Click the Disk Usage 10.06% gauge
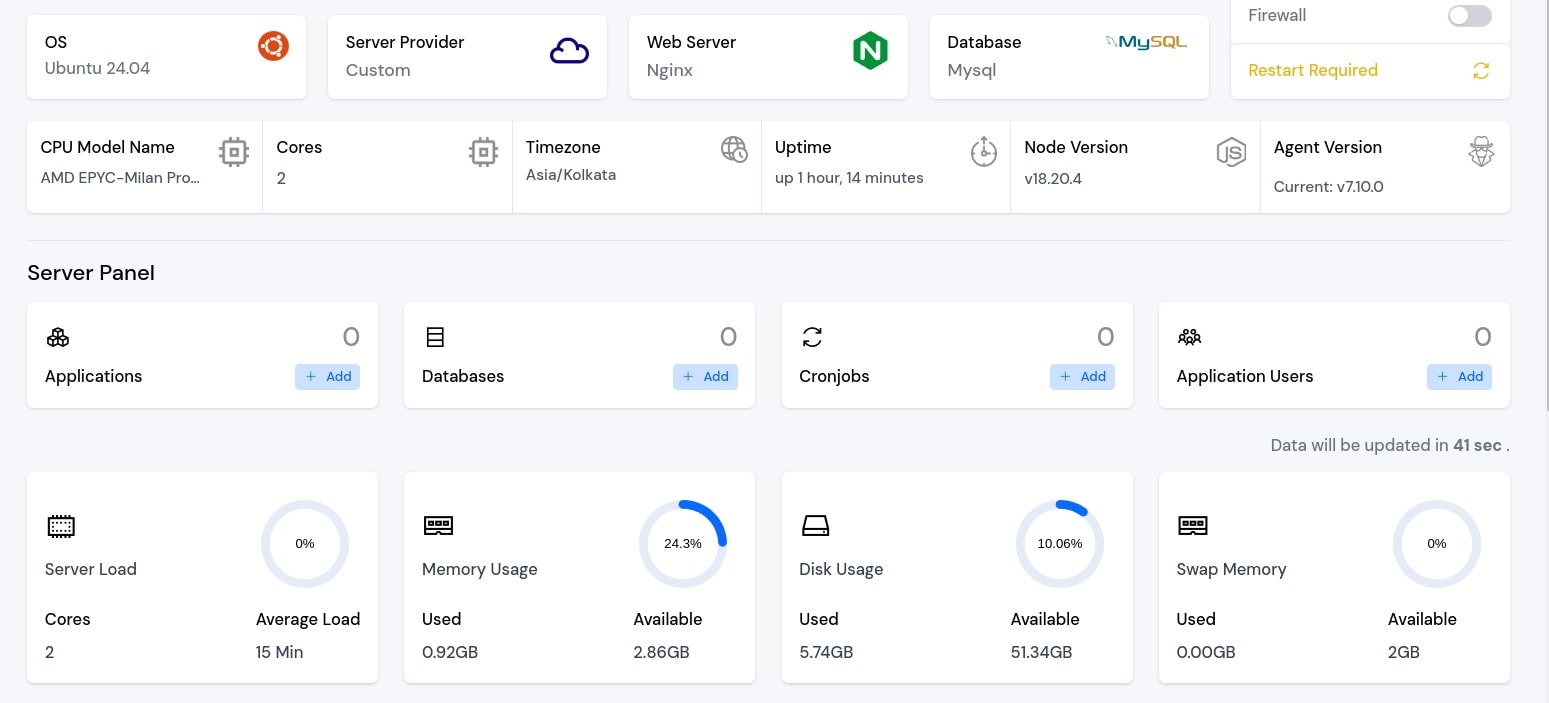 1060,544
